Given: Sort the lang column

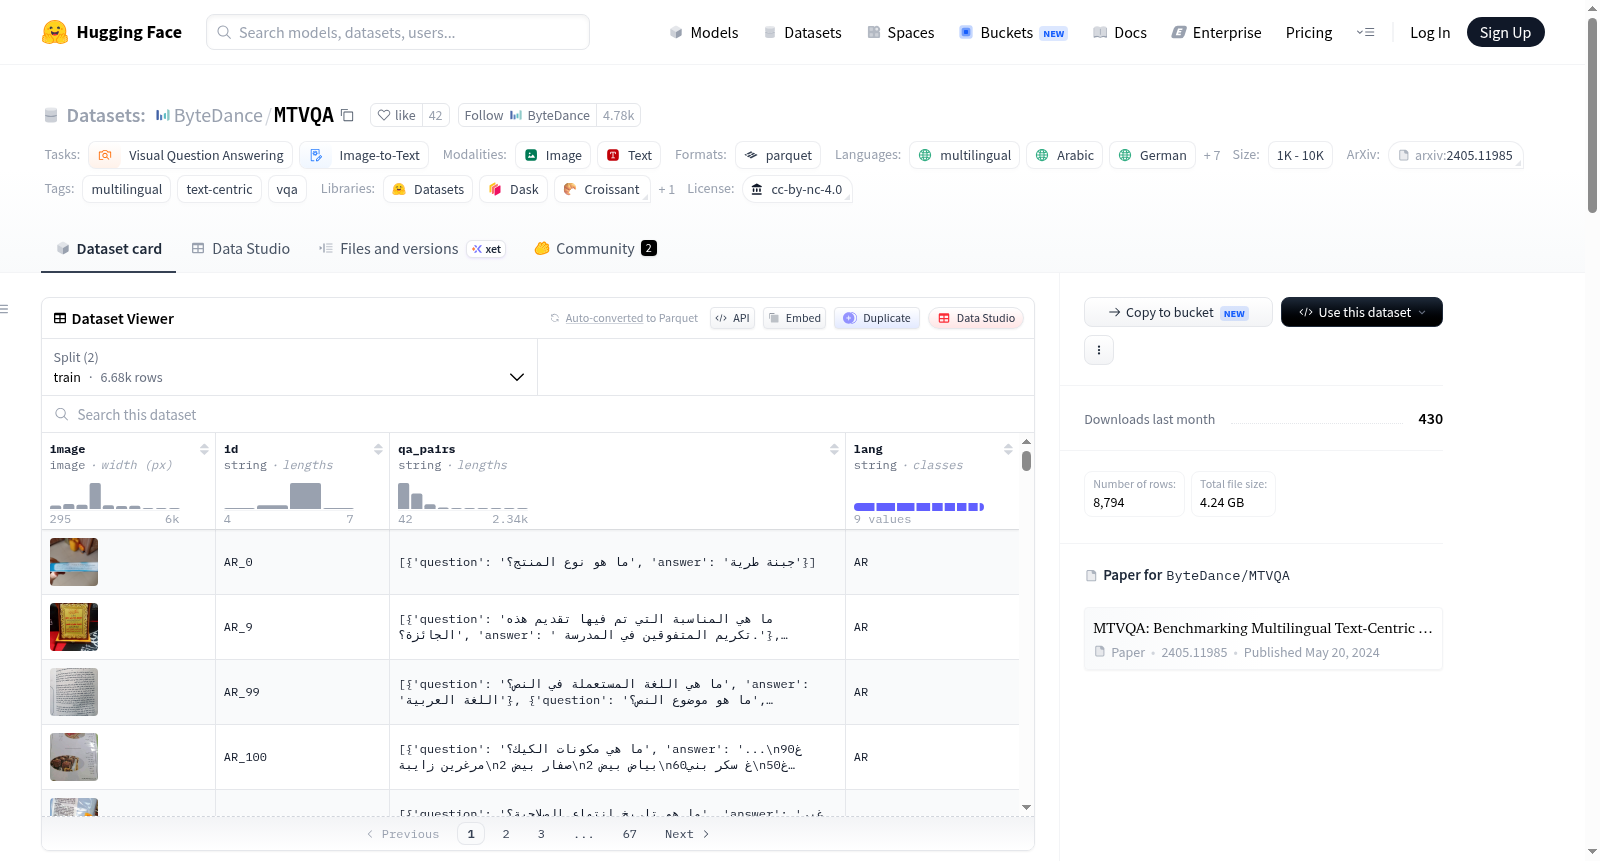Looking at the screenshot, I should [x=1008, y=449].
